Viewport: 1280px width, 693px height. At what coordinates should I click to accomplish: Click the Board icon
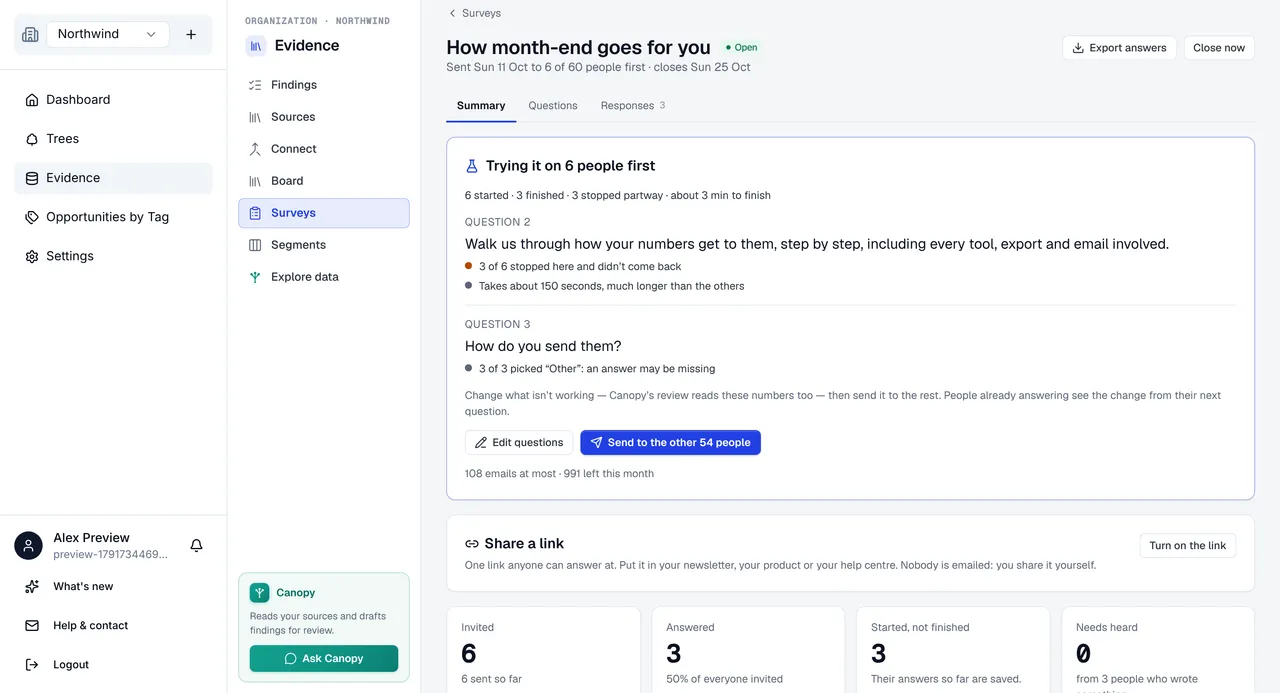(255, 181)
